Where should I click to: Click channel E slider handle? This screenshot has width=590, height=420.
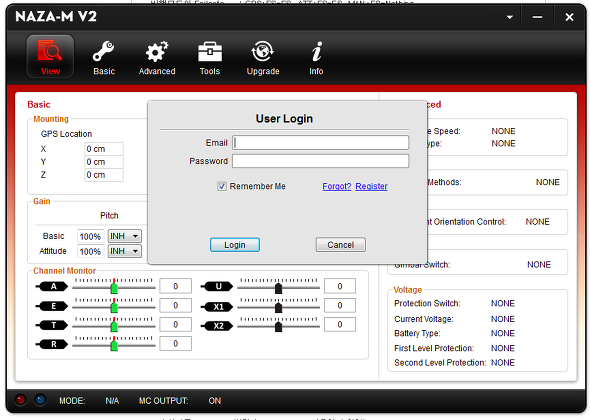pyautogui.click(x=114, y=307)
